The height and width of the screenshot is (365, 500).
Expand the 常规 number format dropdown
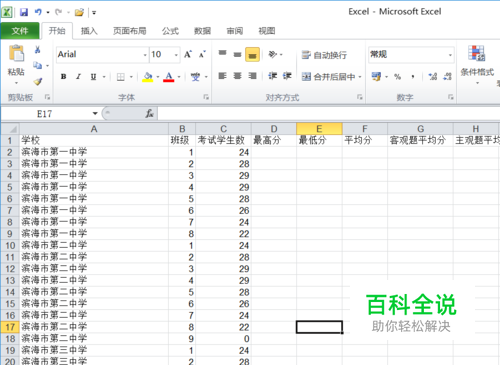(450, 55)
